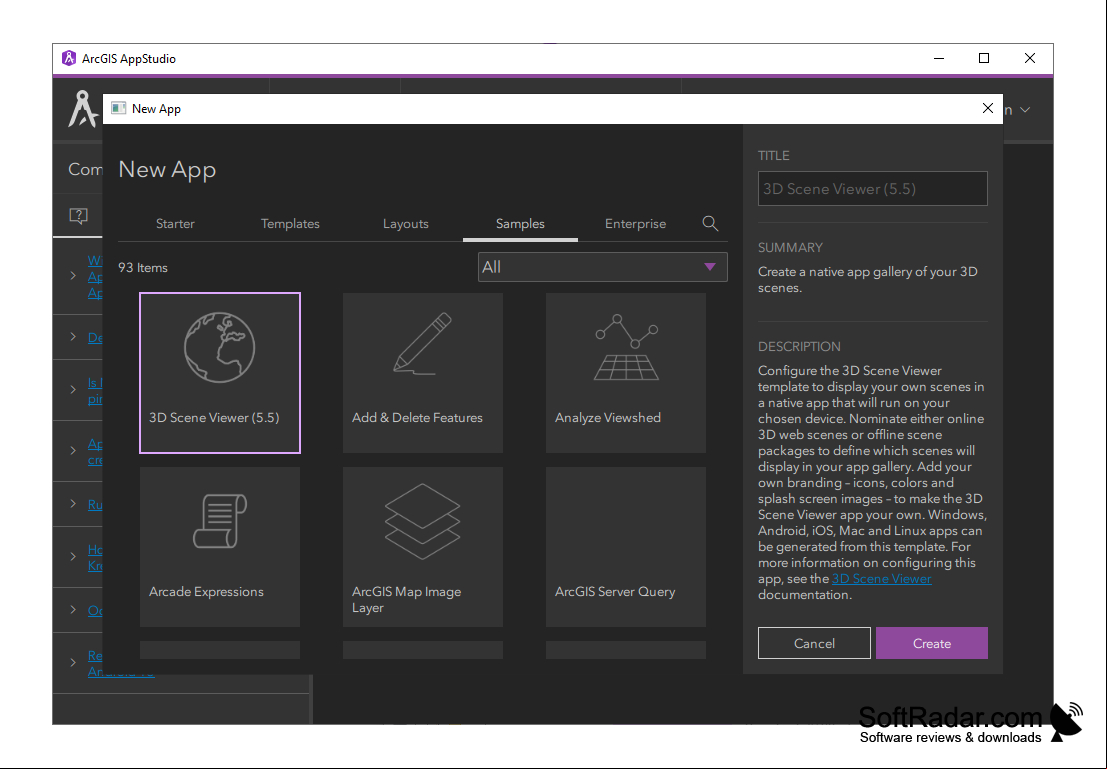Viewport: 1107px width, 769px height.
Task: Choose the ArcGIS Server Query sample tile
Action: coord(626,547)
